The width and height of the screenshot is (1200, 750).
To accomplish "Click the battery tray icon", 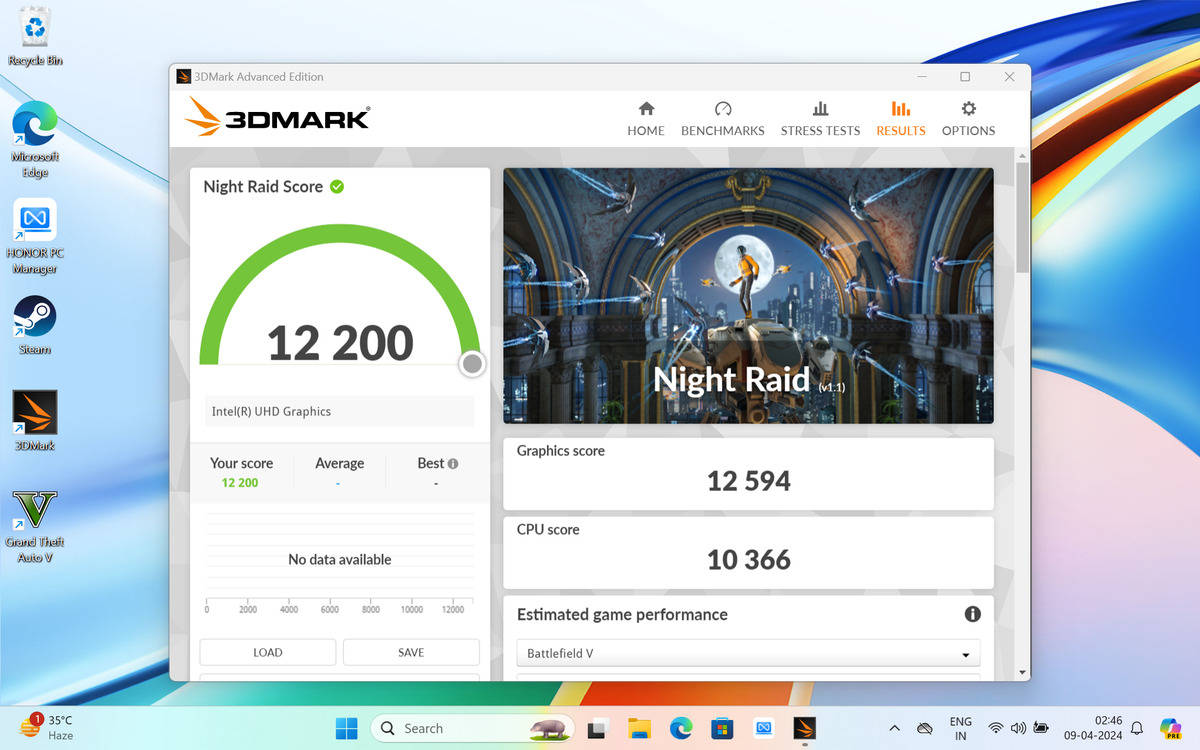I will 1041,728.
